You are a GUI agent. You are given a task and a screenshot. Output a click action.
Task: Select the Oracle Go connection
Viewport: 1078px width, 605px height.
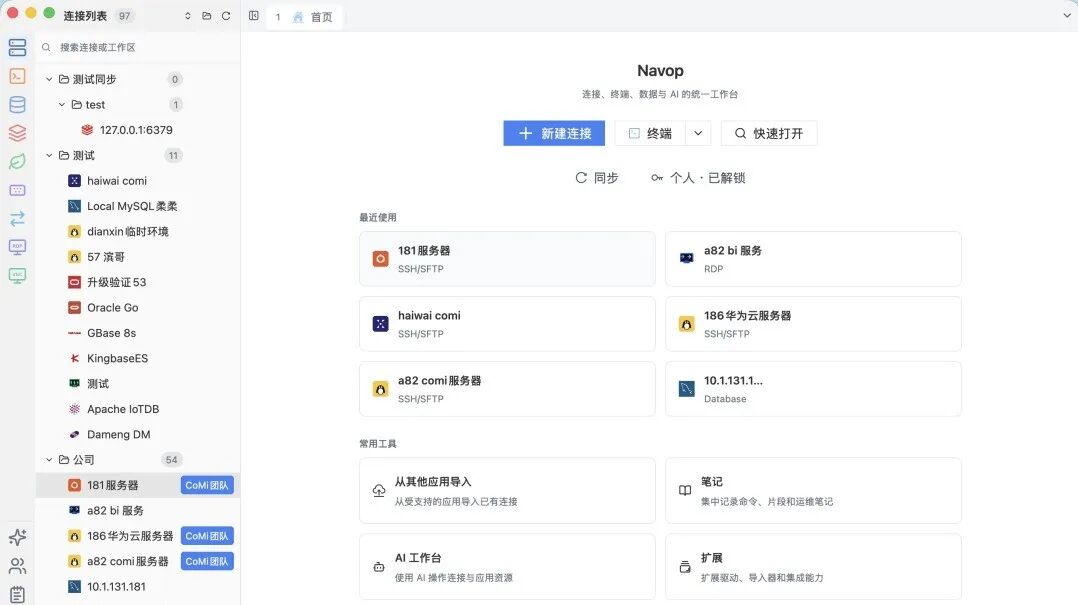138,307
